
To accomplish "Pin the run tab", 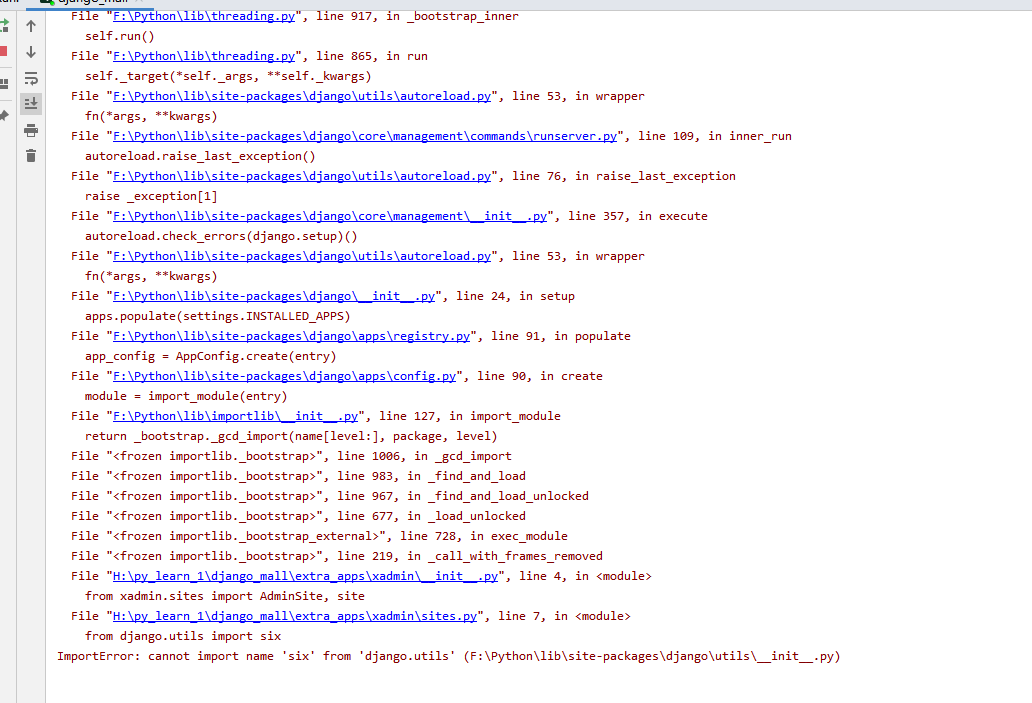I will [4, 116].
